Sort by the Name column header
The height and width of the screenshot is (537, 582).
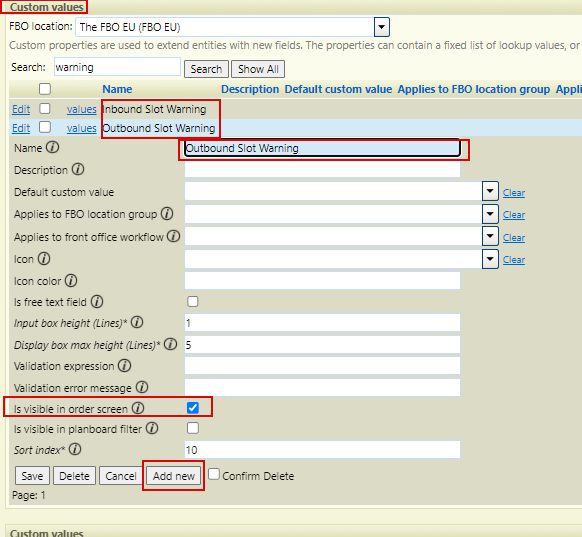(x=117, y=89)
